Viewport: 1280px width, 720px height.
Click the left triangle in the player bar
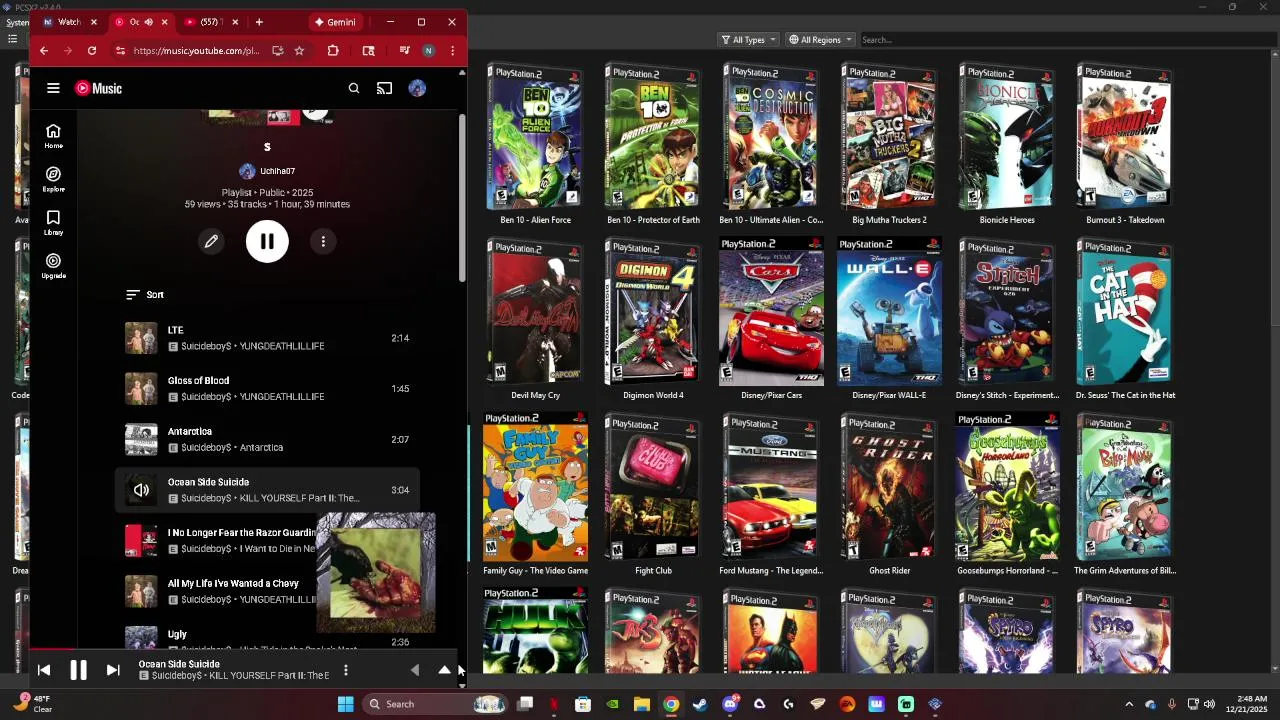point(415,670)
